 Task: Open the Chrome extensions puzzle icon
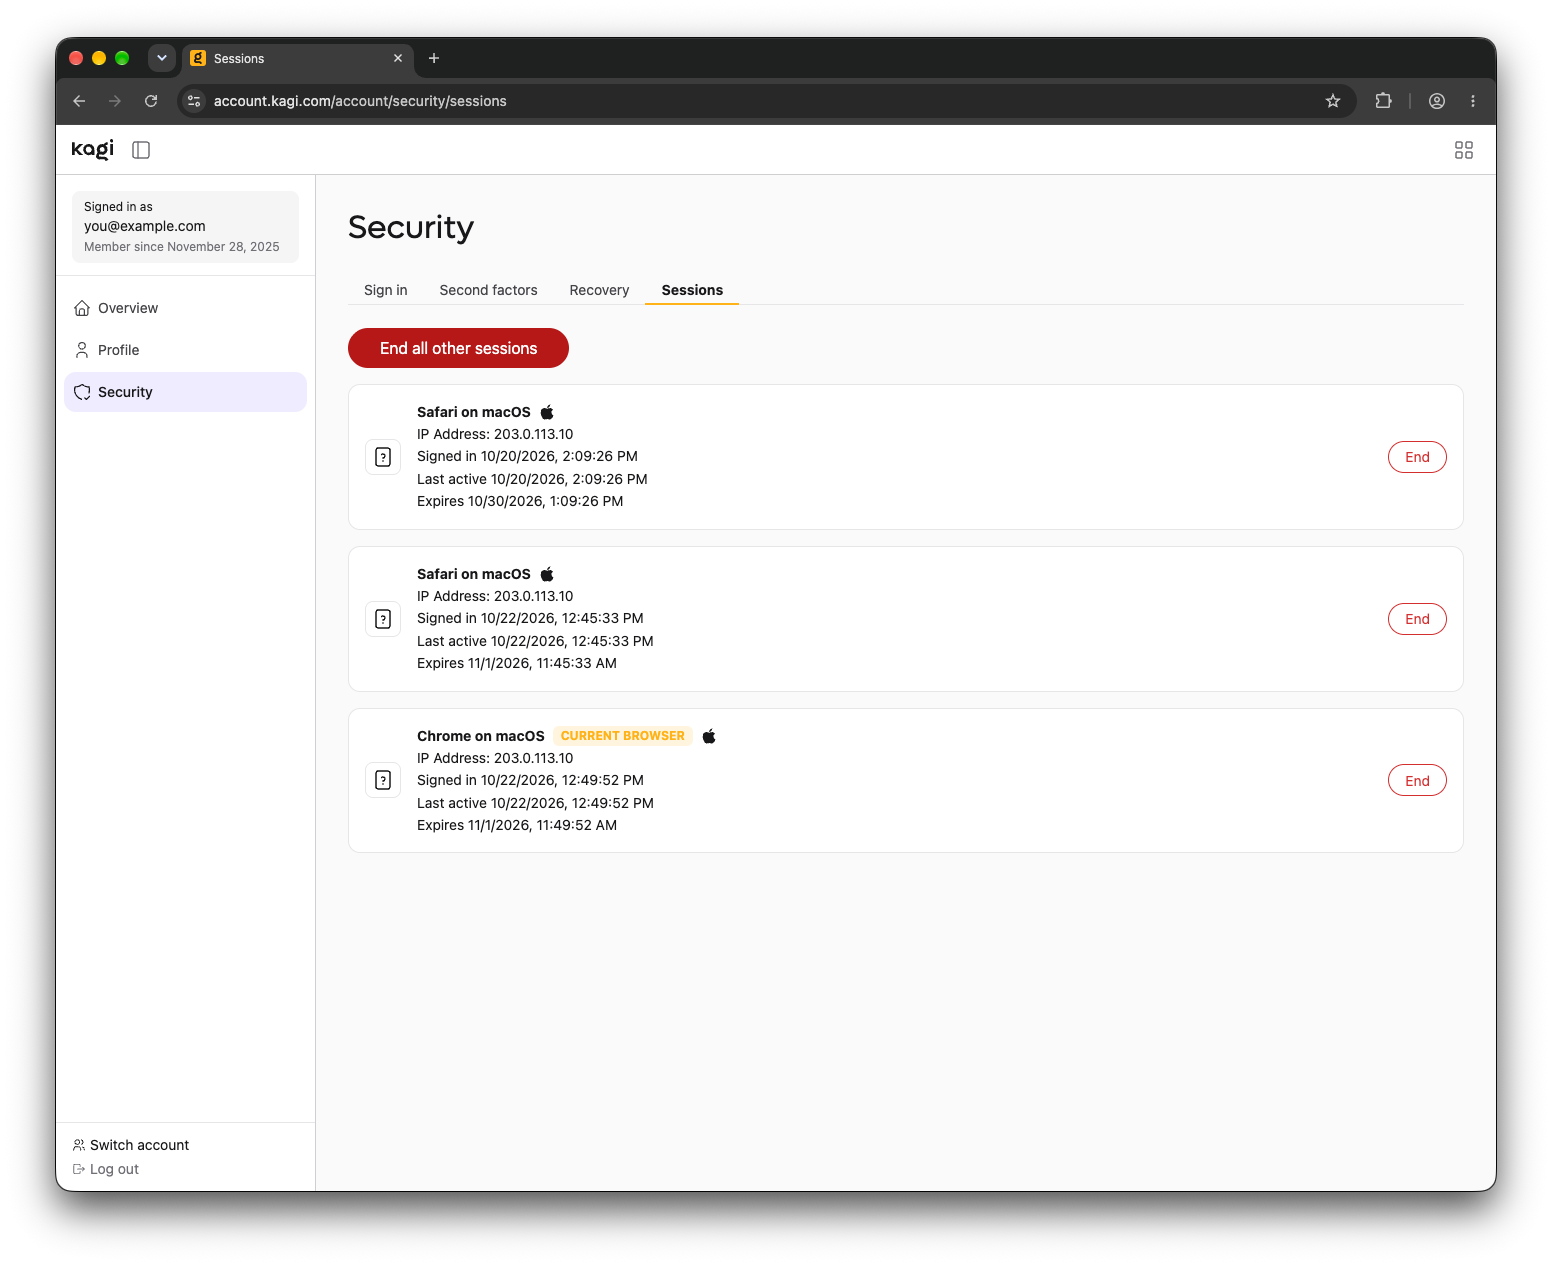pyautogui.click(x=1383, y=101)
